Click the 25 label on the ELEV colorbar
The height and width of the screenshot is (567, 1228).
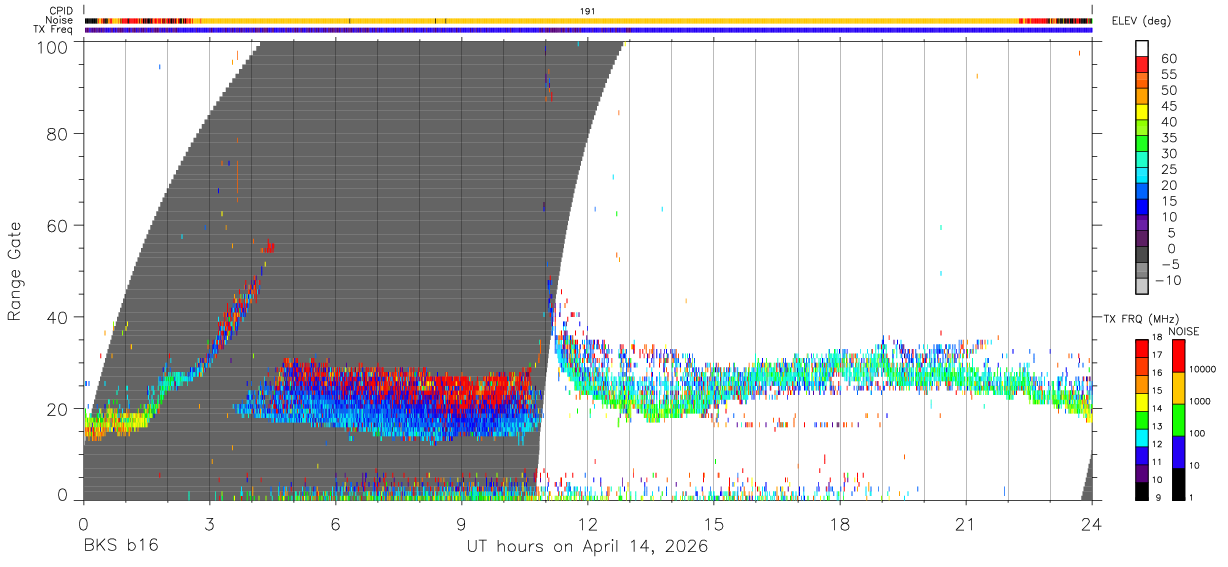click(x=1168, y=169)
